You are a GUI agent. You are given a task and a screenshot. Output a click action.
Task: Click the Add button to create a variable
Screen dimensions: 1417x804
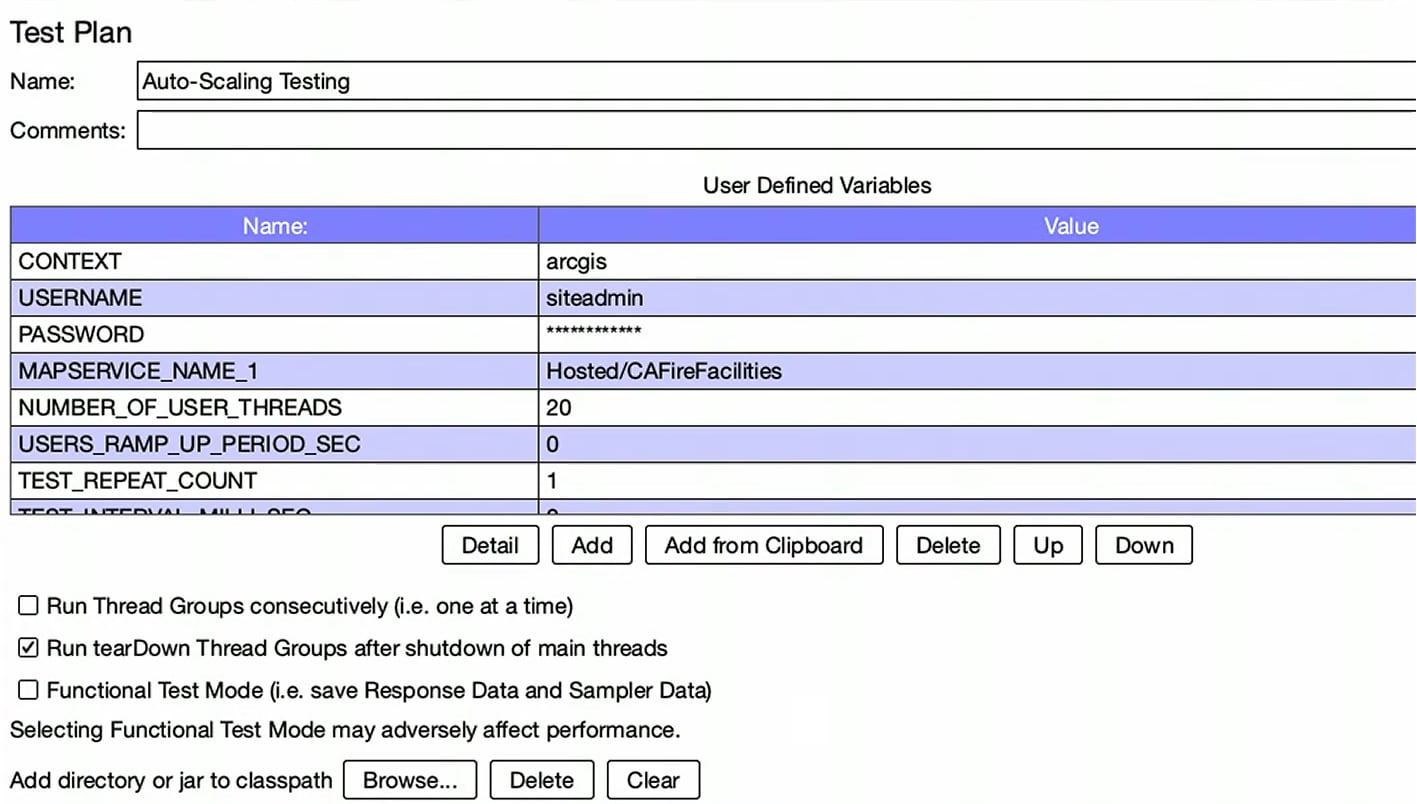[591, 545]
